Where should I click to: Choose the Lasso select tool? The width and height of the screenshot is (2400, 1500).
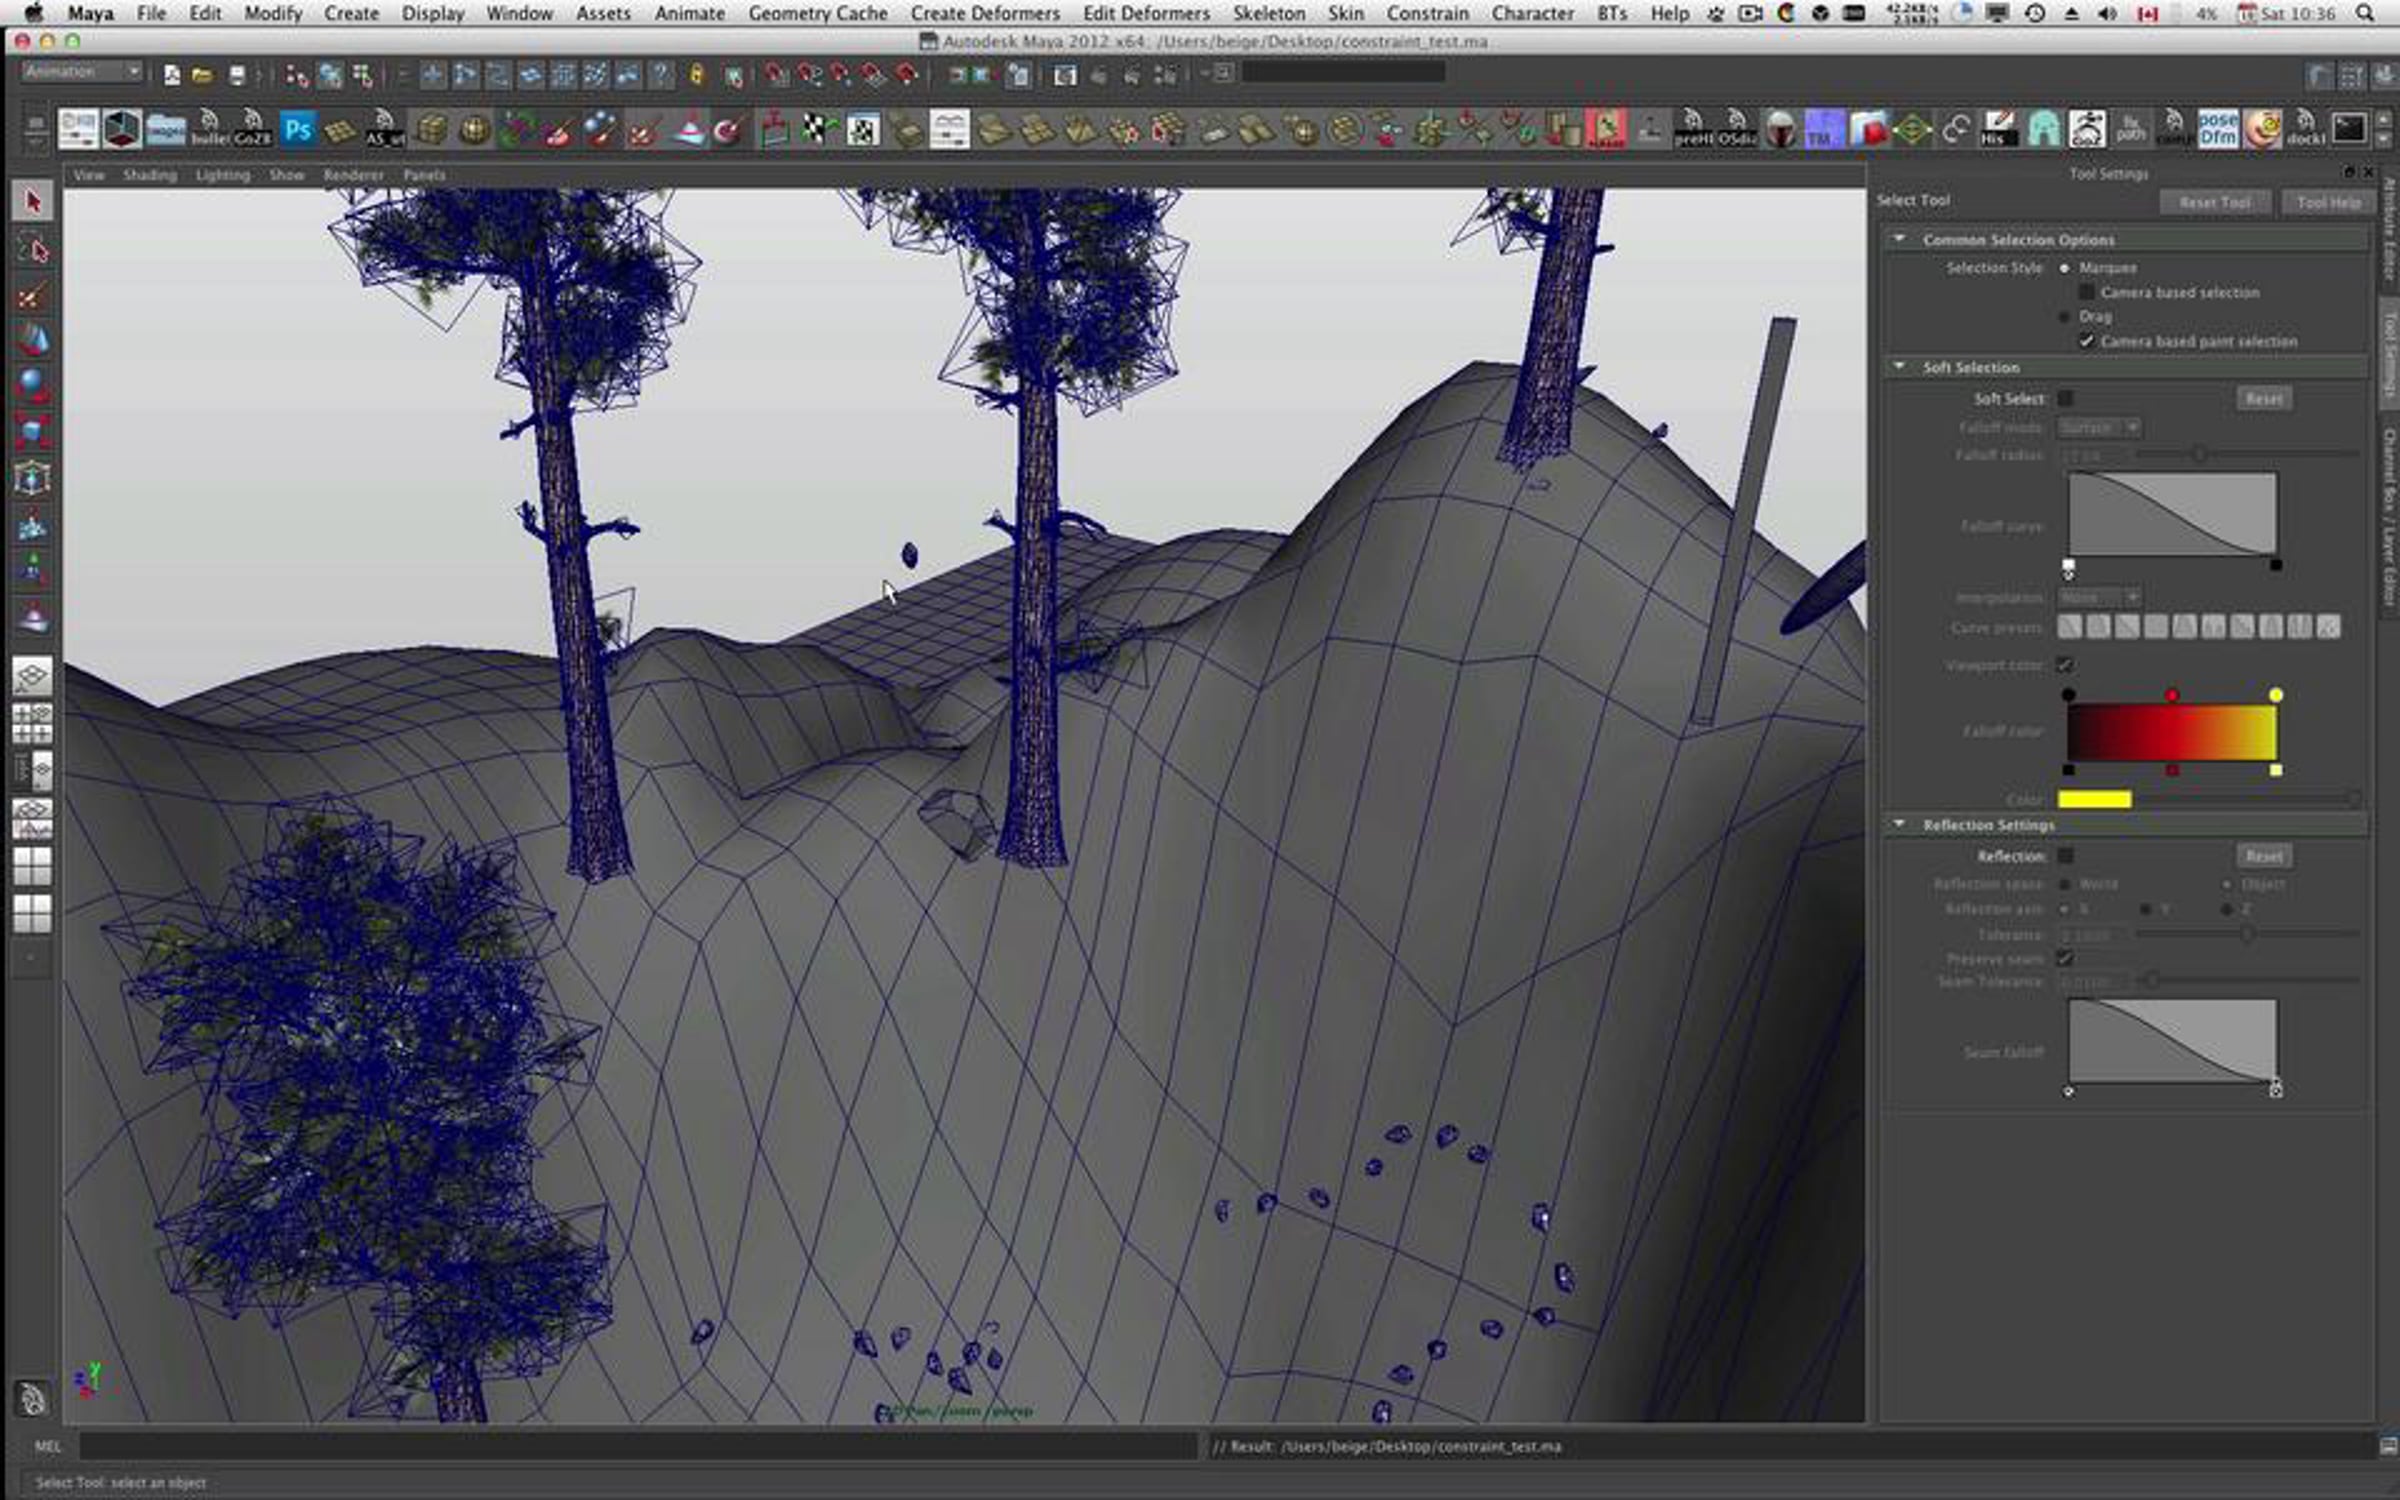point(33,249)
